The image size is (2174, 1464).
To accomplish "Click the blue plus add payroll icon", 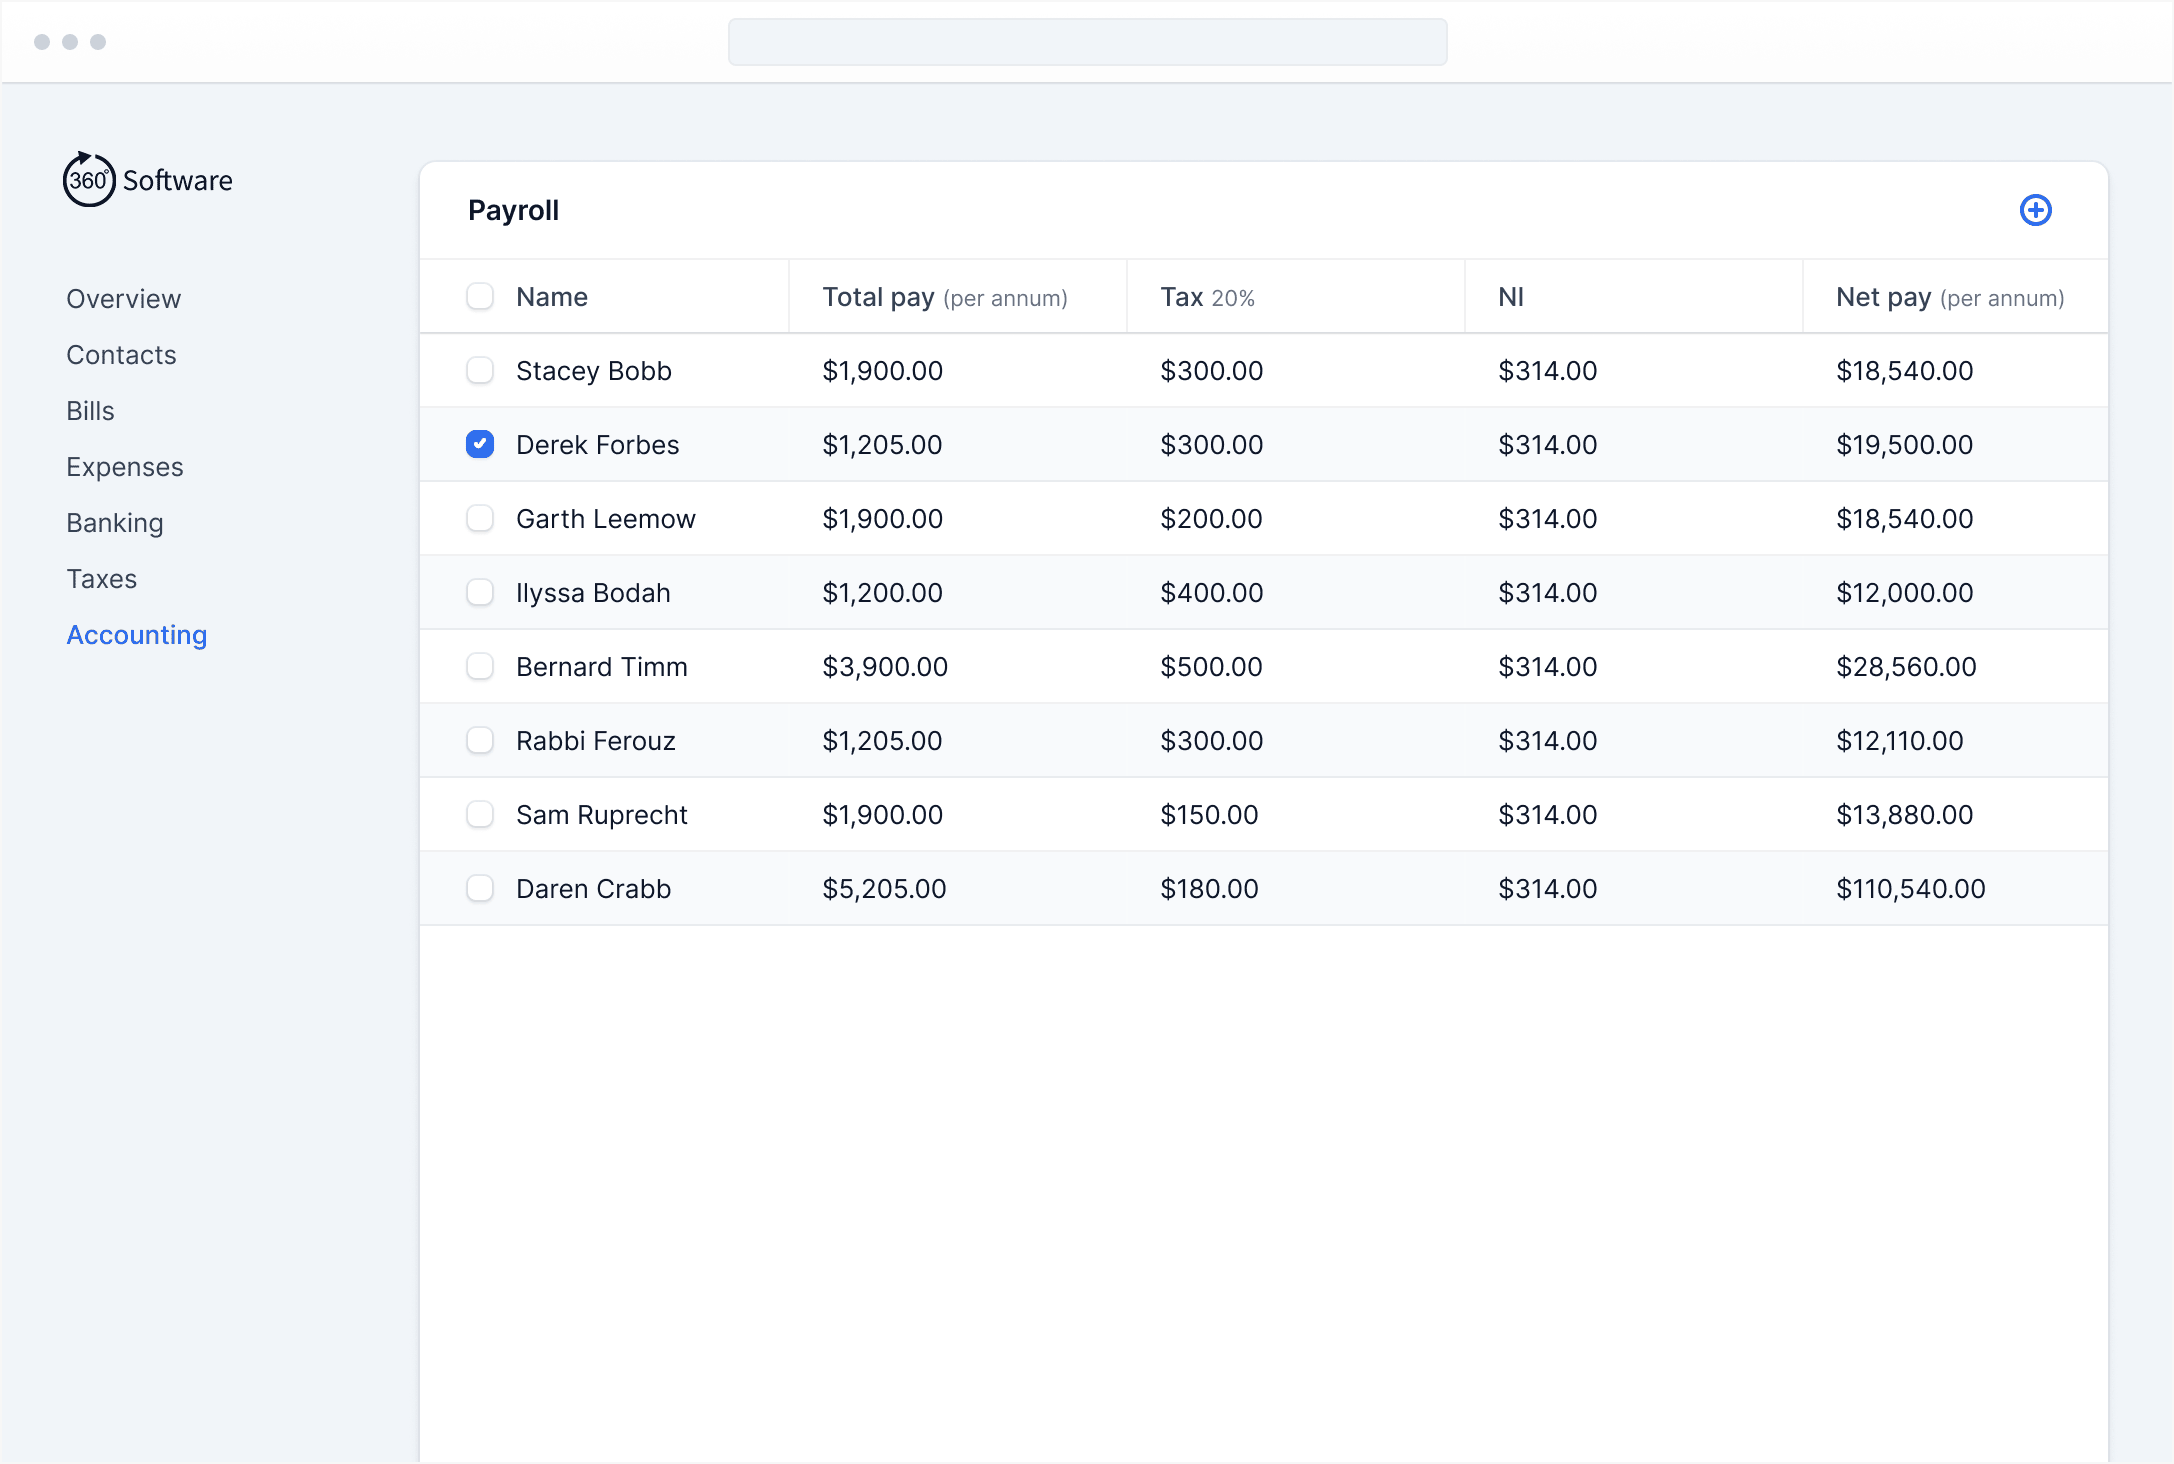I will [2035, 210].
